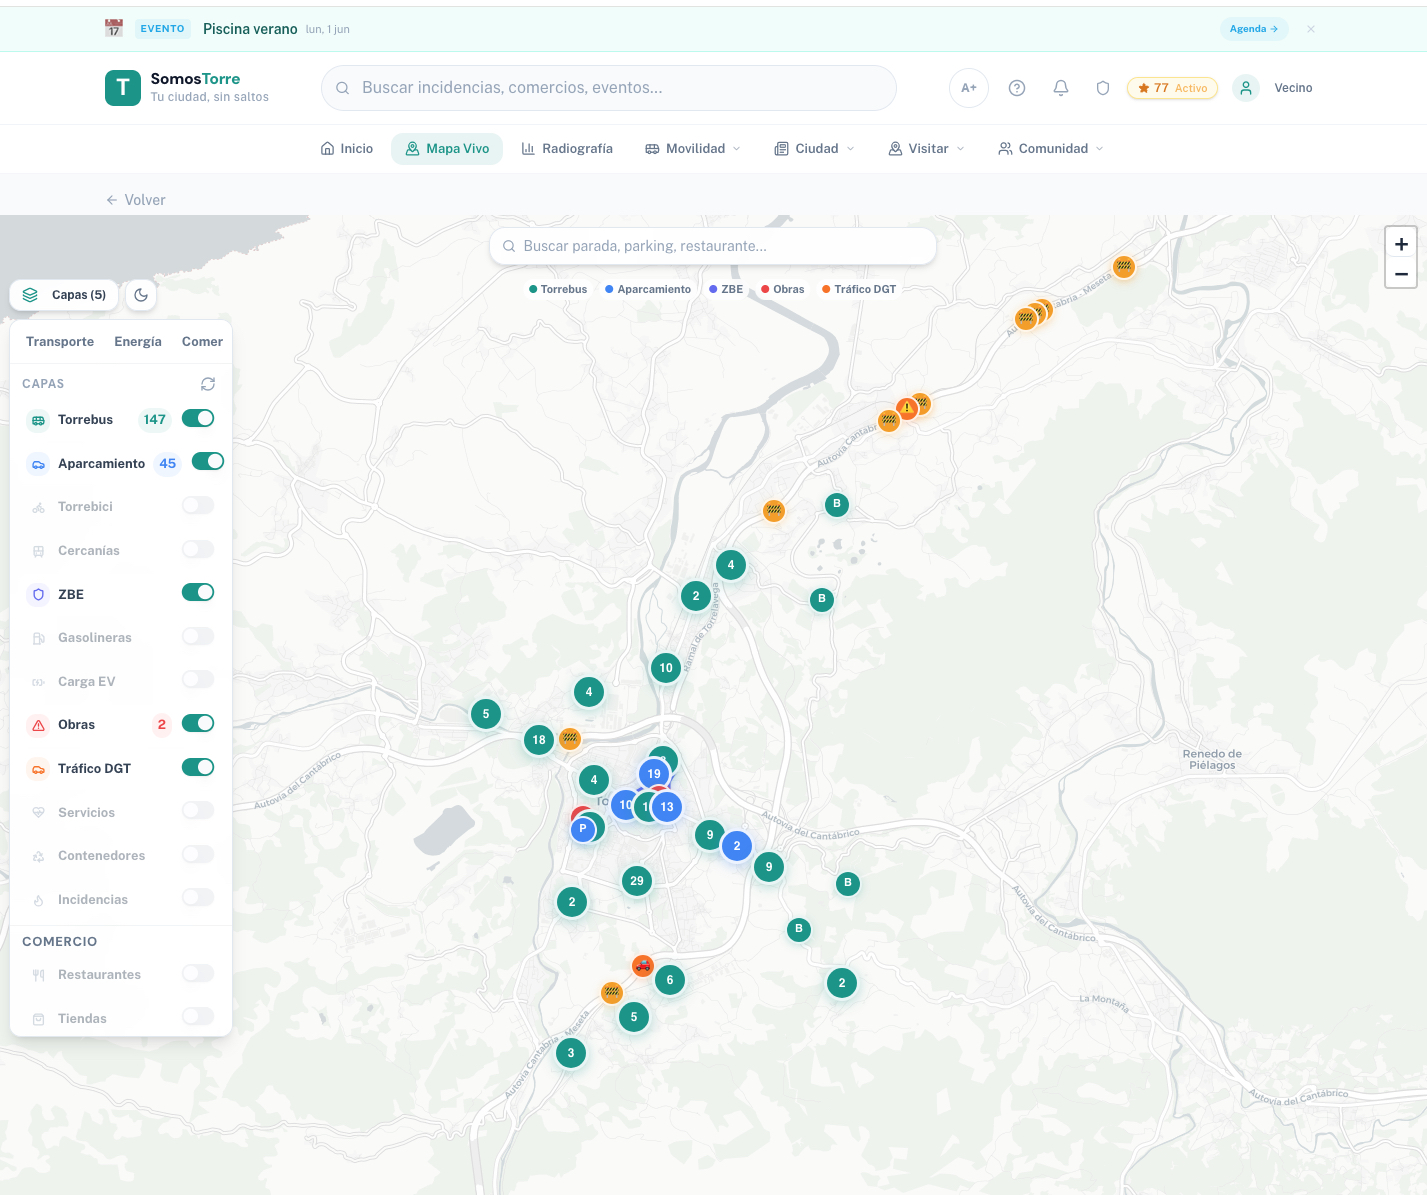Expand the Ciudad dropdown menu
The image size is (1427, 1195).
(815, 149)
